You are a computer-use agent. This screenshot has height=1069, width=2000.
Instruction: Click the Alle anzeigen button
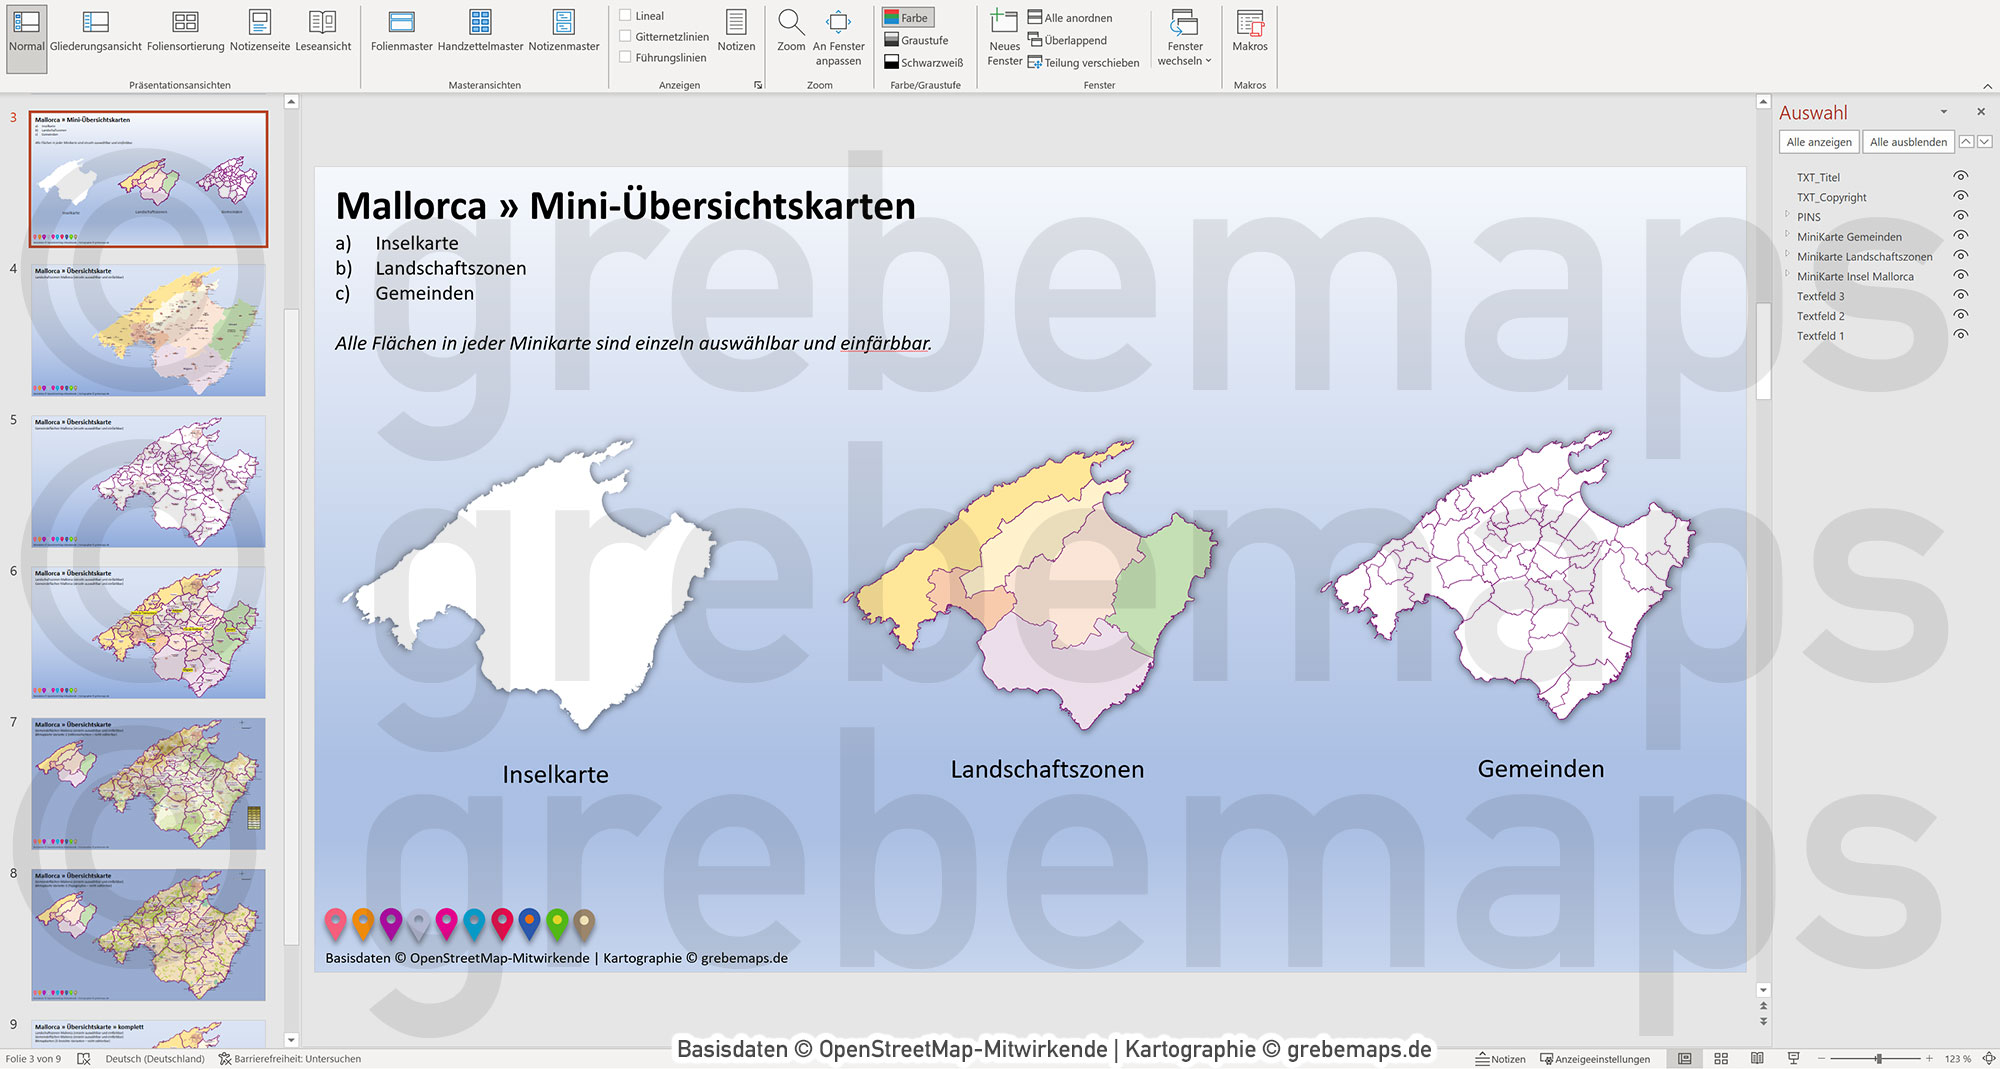point(1817,141)
